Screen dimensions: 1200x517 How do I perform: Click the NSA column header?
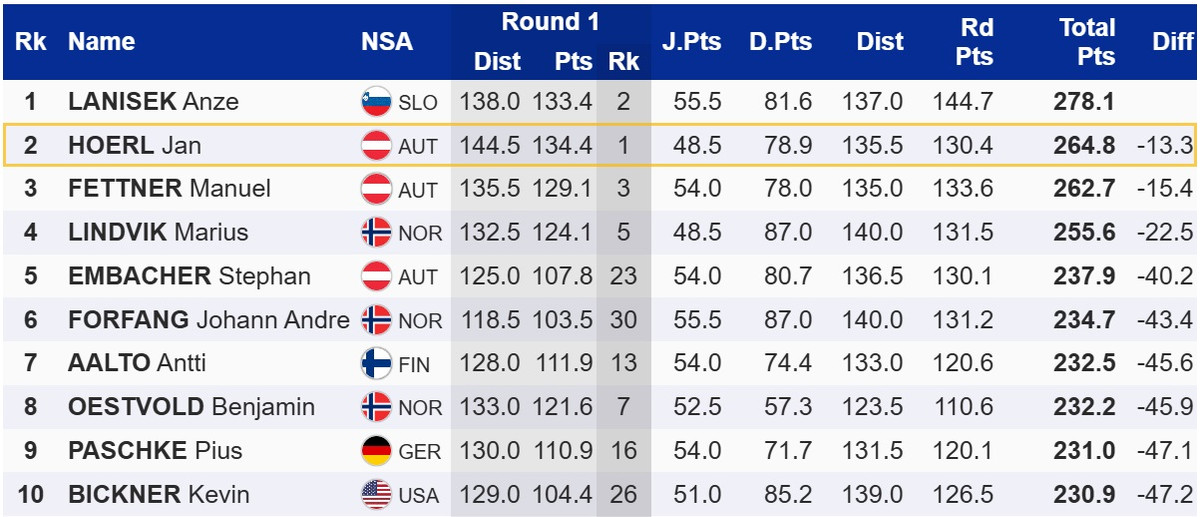387,42
